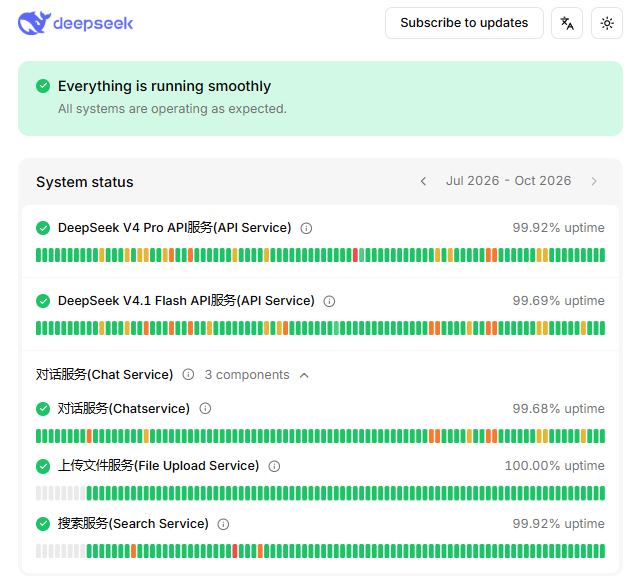Go to previous date range with left chevron
Viewport: 636px width, 587px height.
point(423,181)
